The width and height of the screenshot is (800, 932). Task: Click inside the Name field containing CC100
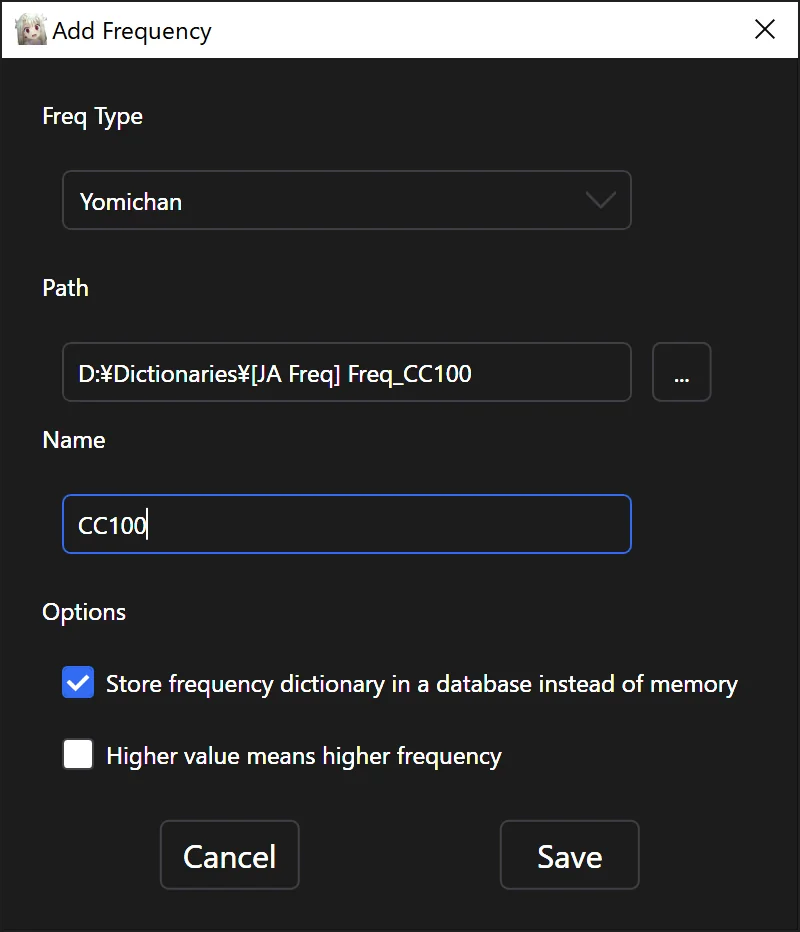tap(347, 524)
